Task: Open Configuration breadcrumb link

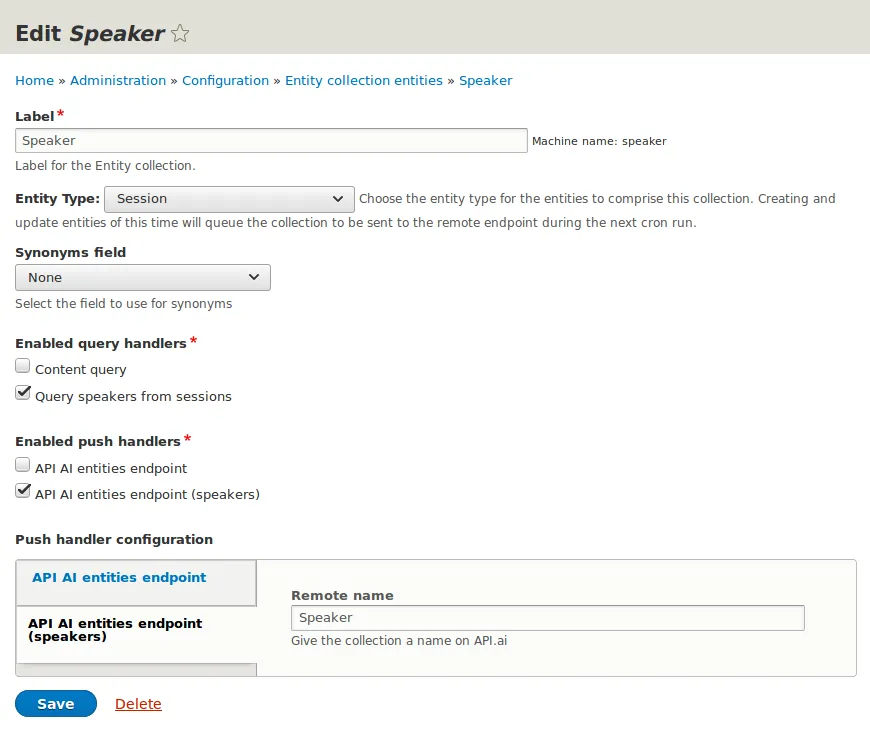Action: [x=225, y=80]
